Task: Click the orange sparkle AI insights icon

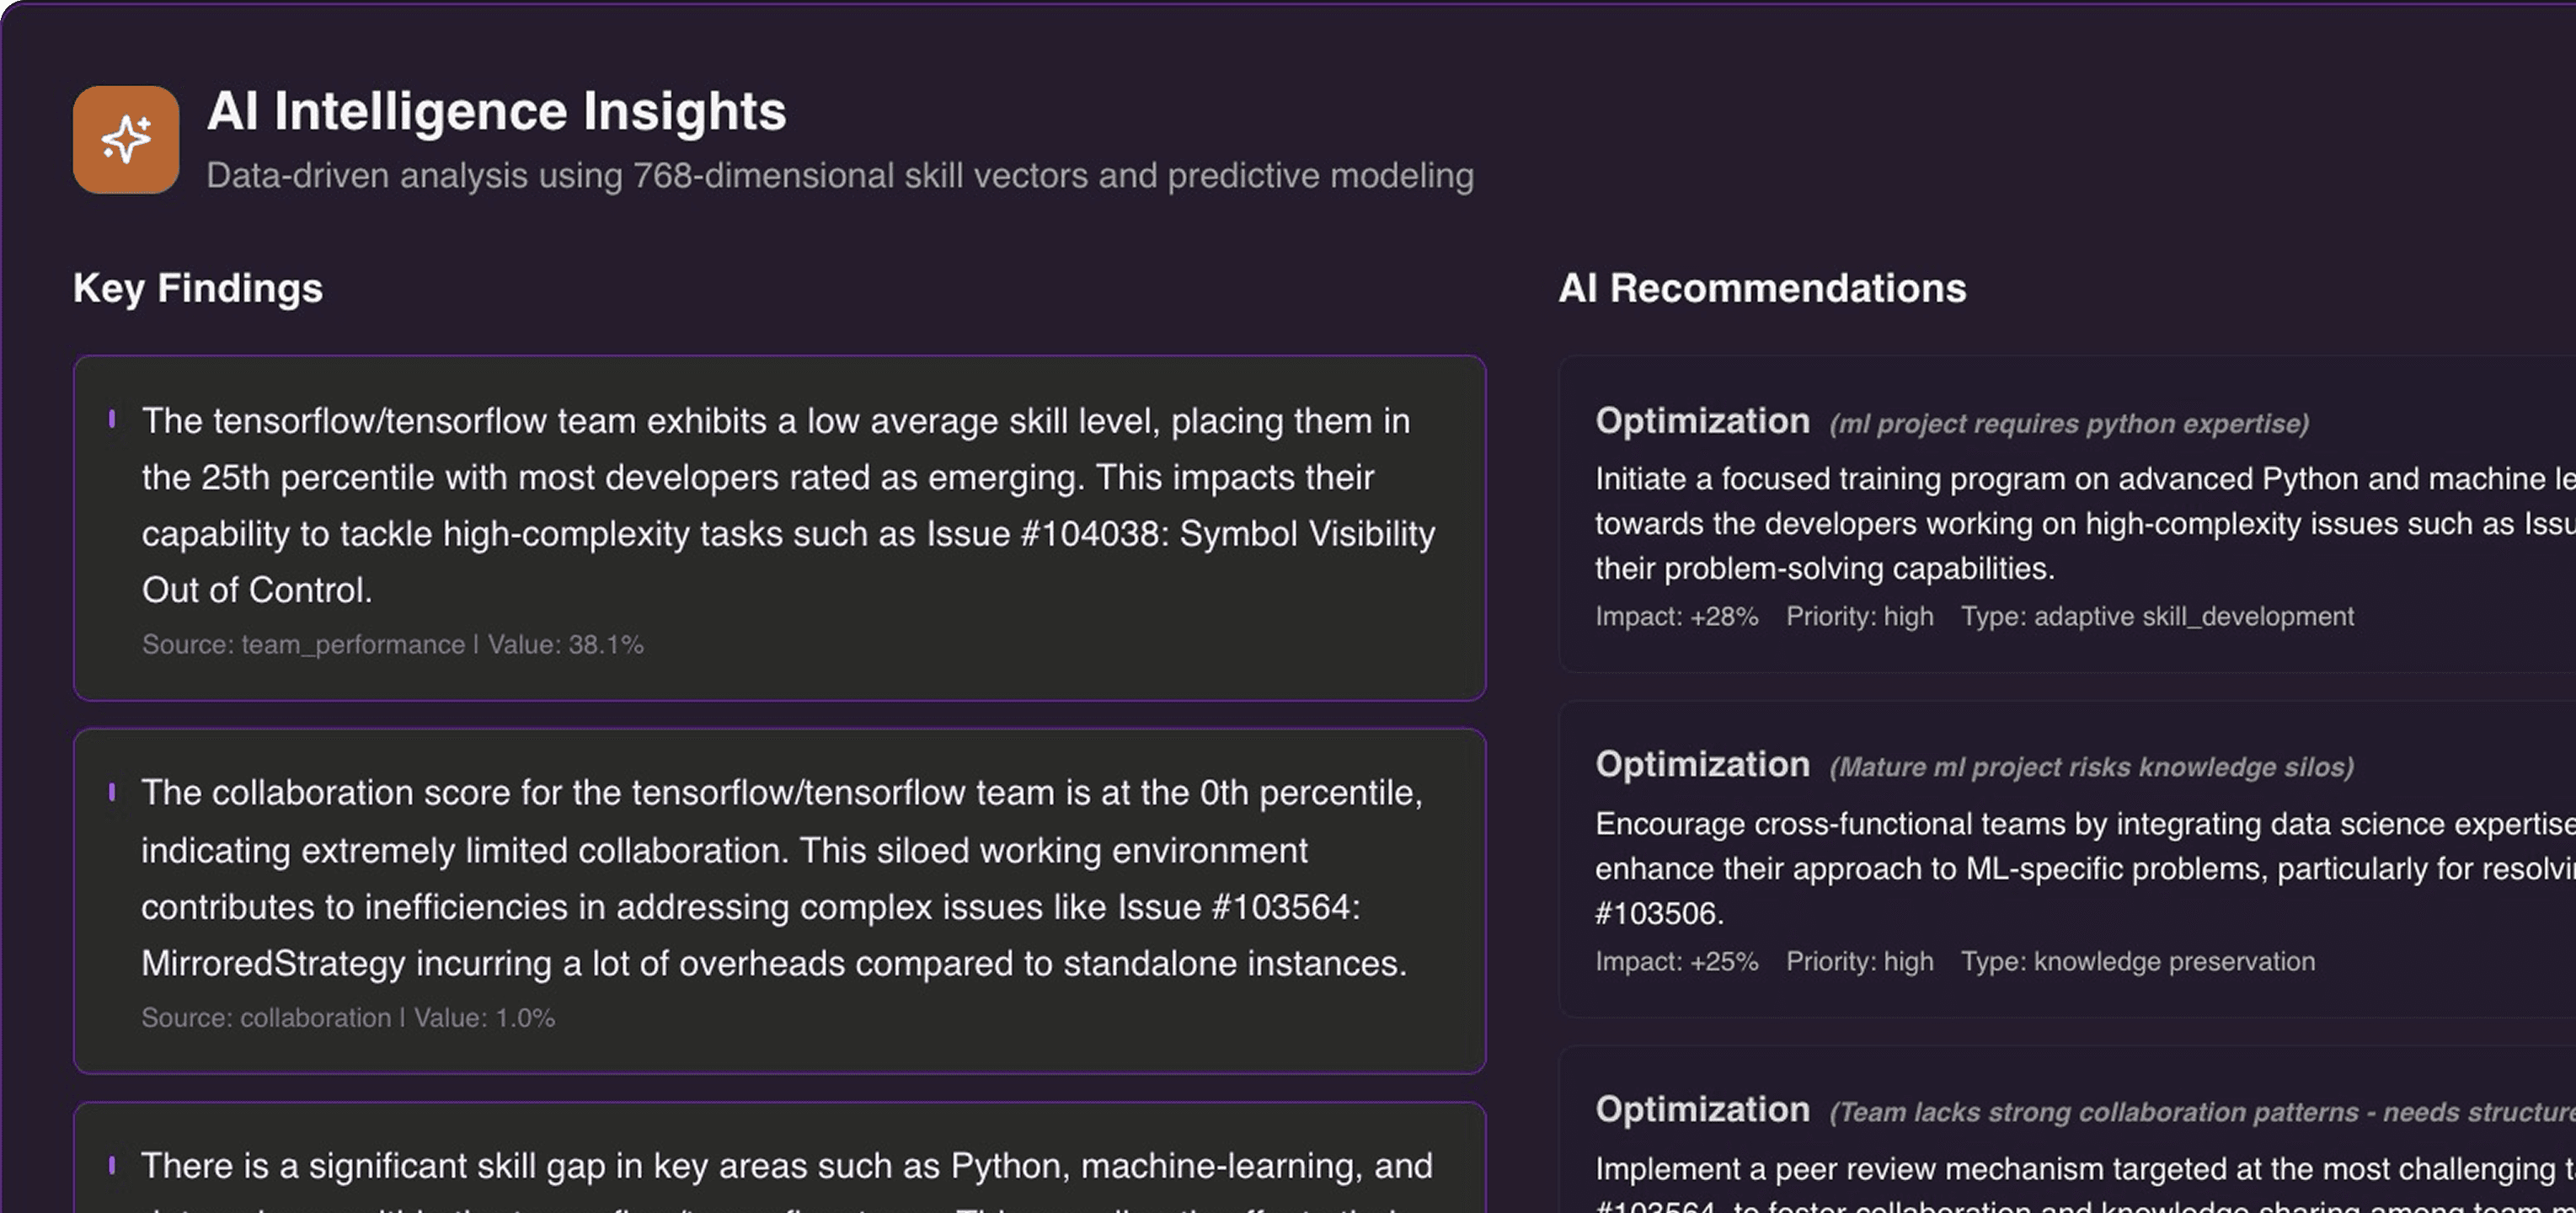Action: point(126,139)
